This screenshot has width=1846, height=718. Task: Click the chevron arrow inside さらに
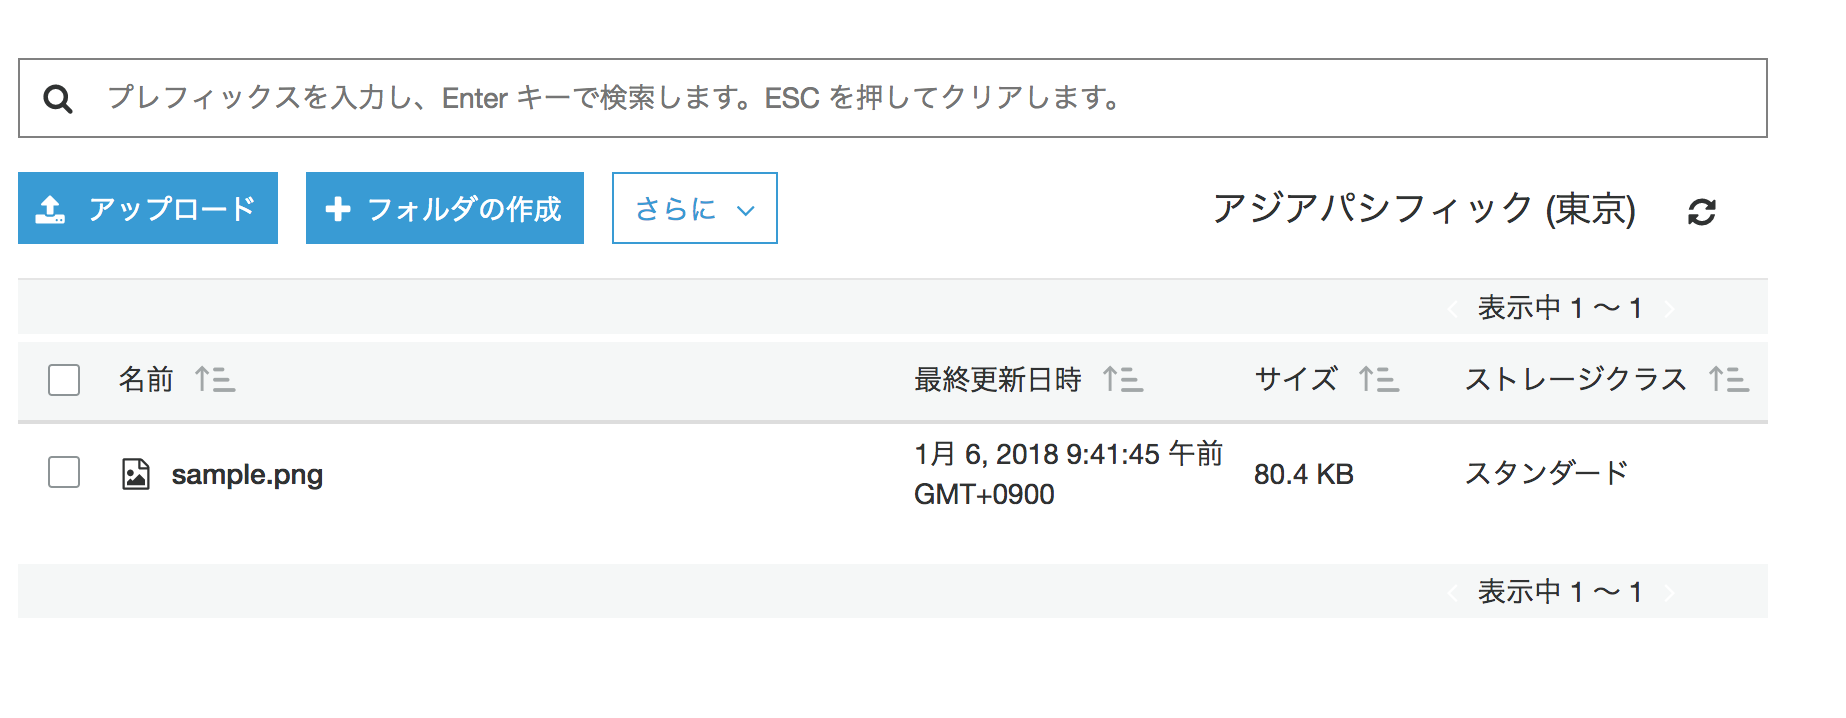(743, 210)
